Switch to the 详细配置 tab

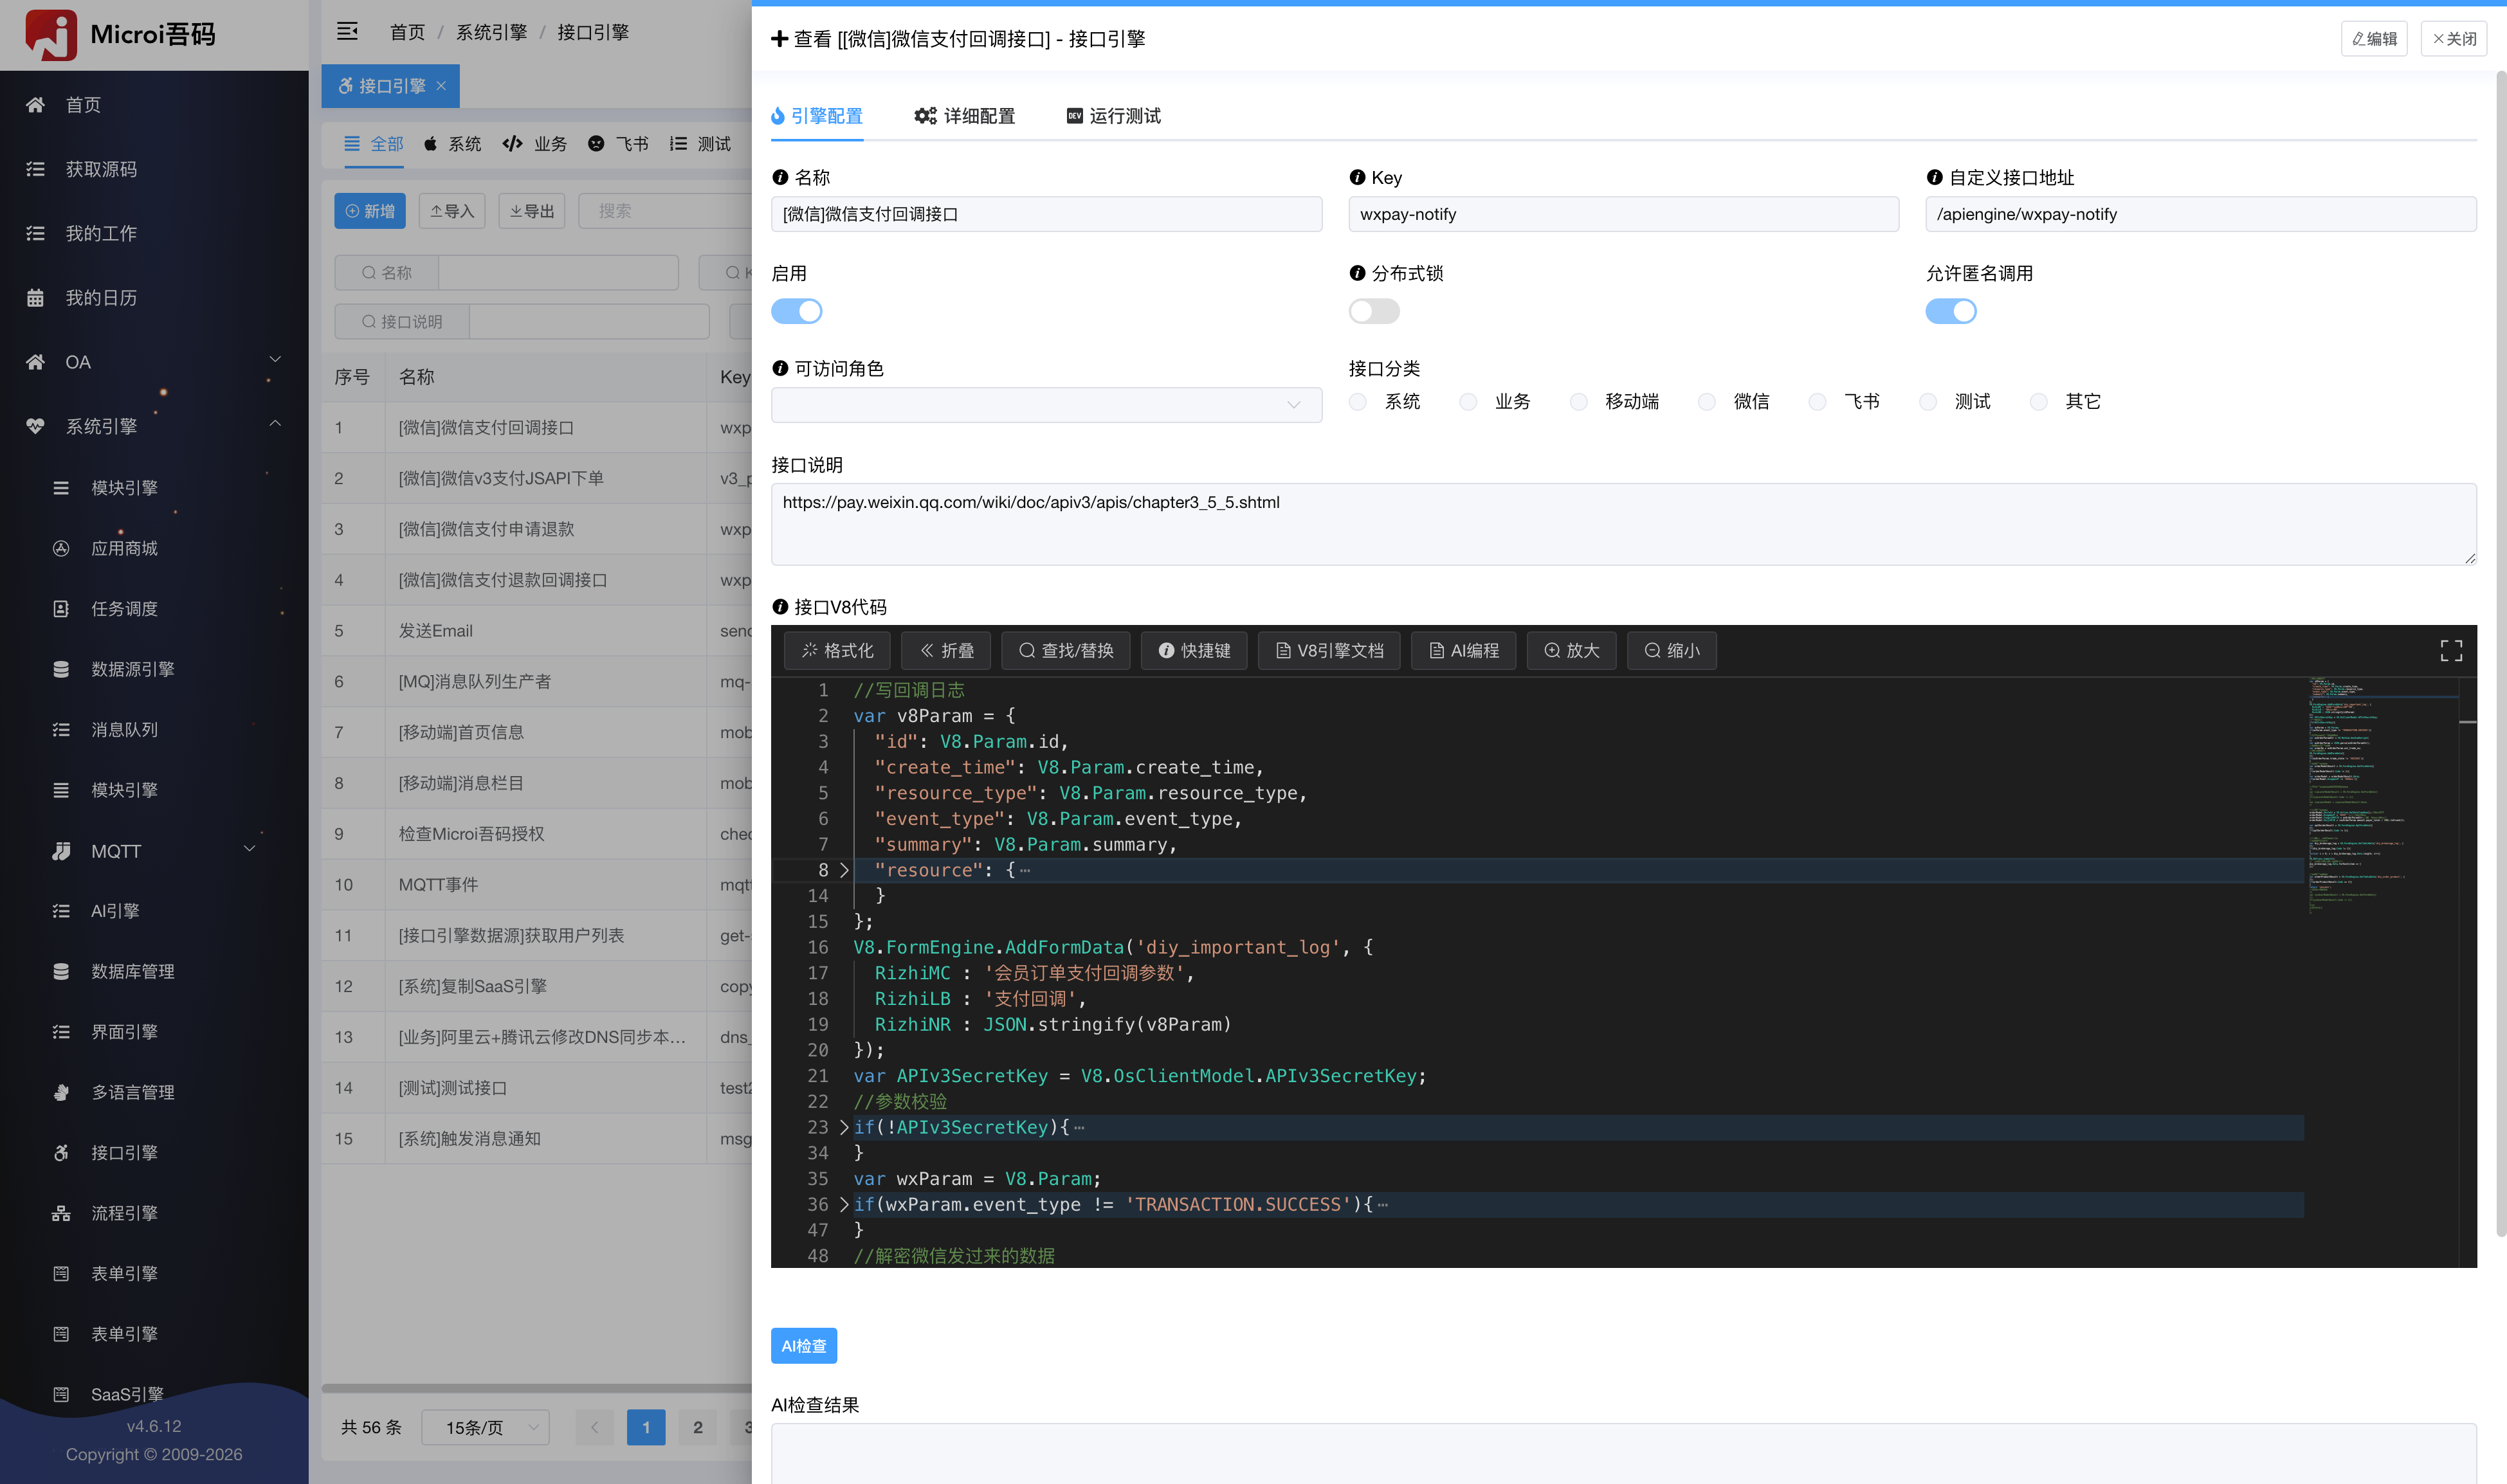964,116
